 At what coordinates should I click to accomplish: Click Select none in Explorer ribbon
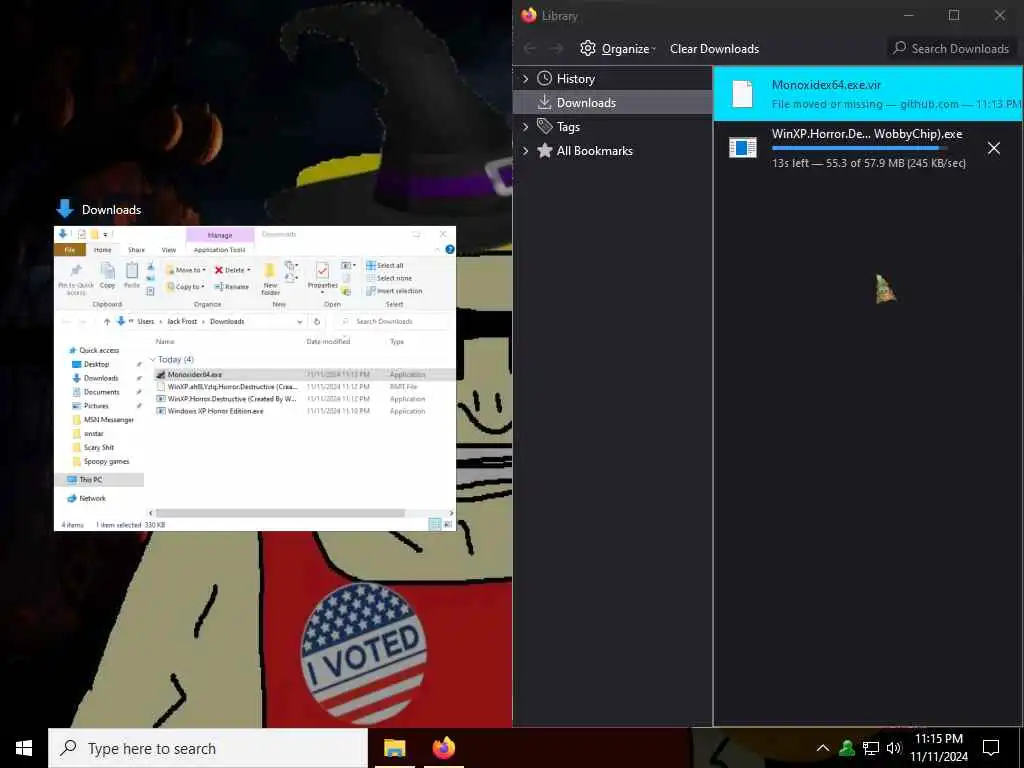click(x=387, y=278)
